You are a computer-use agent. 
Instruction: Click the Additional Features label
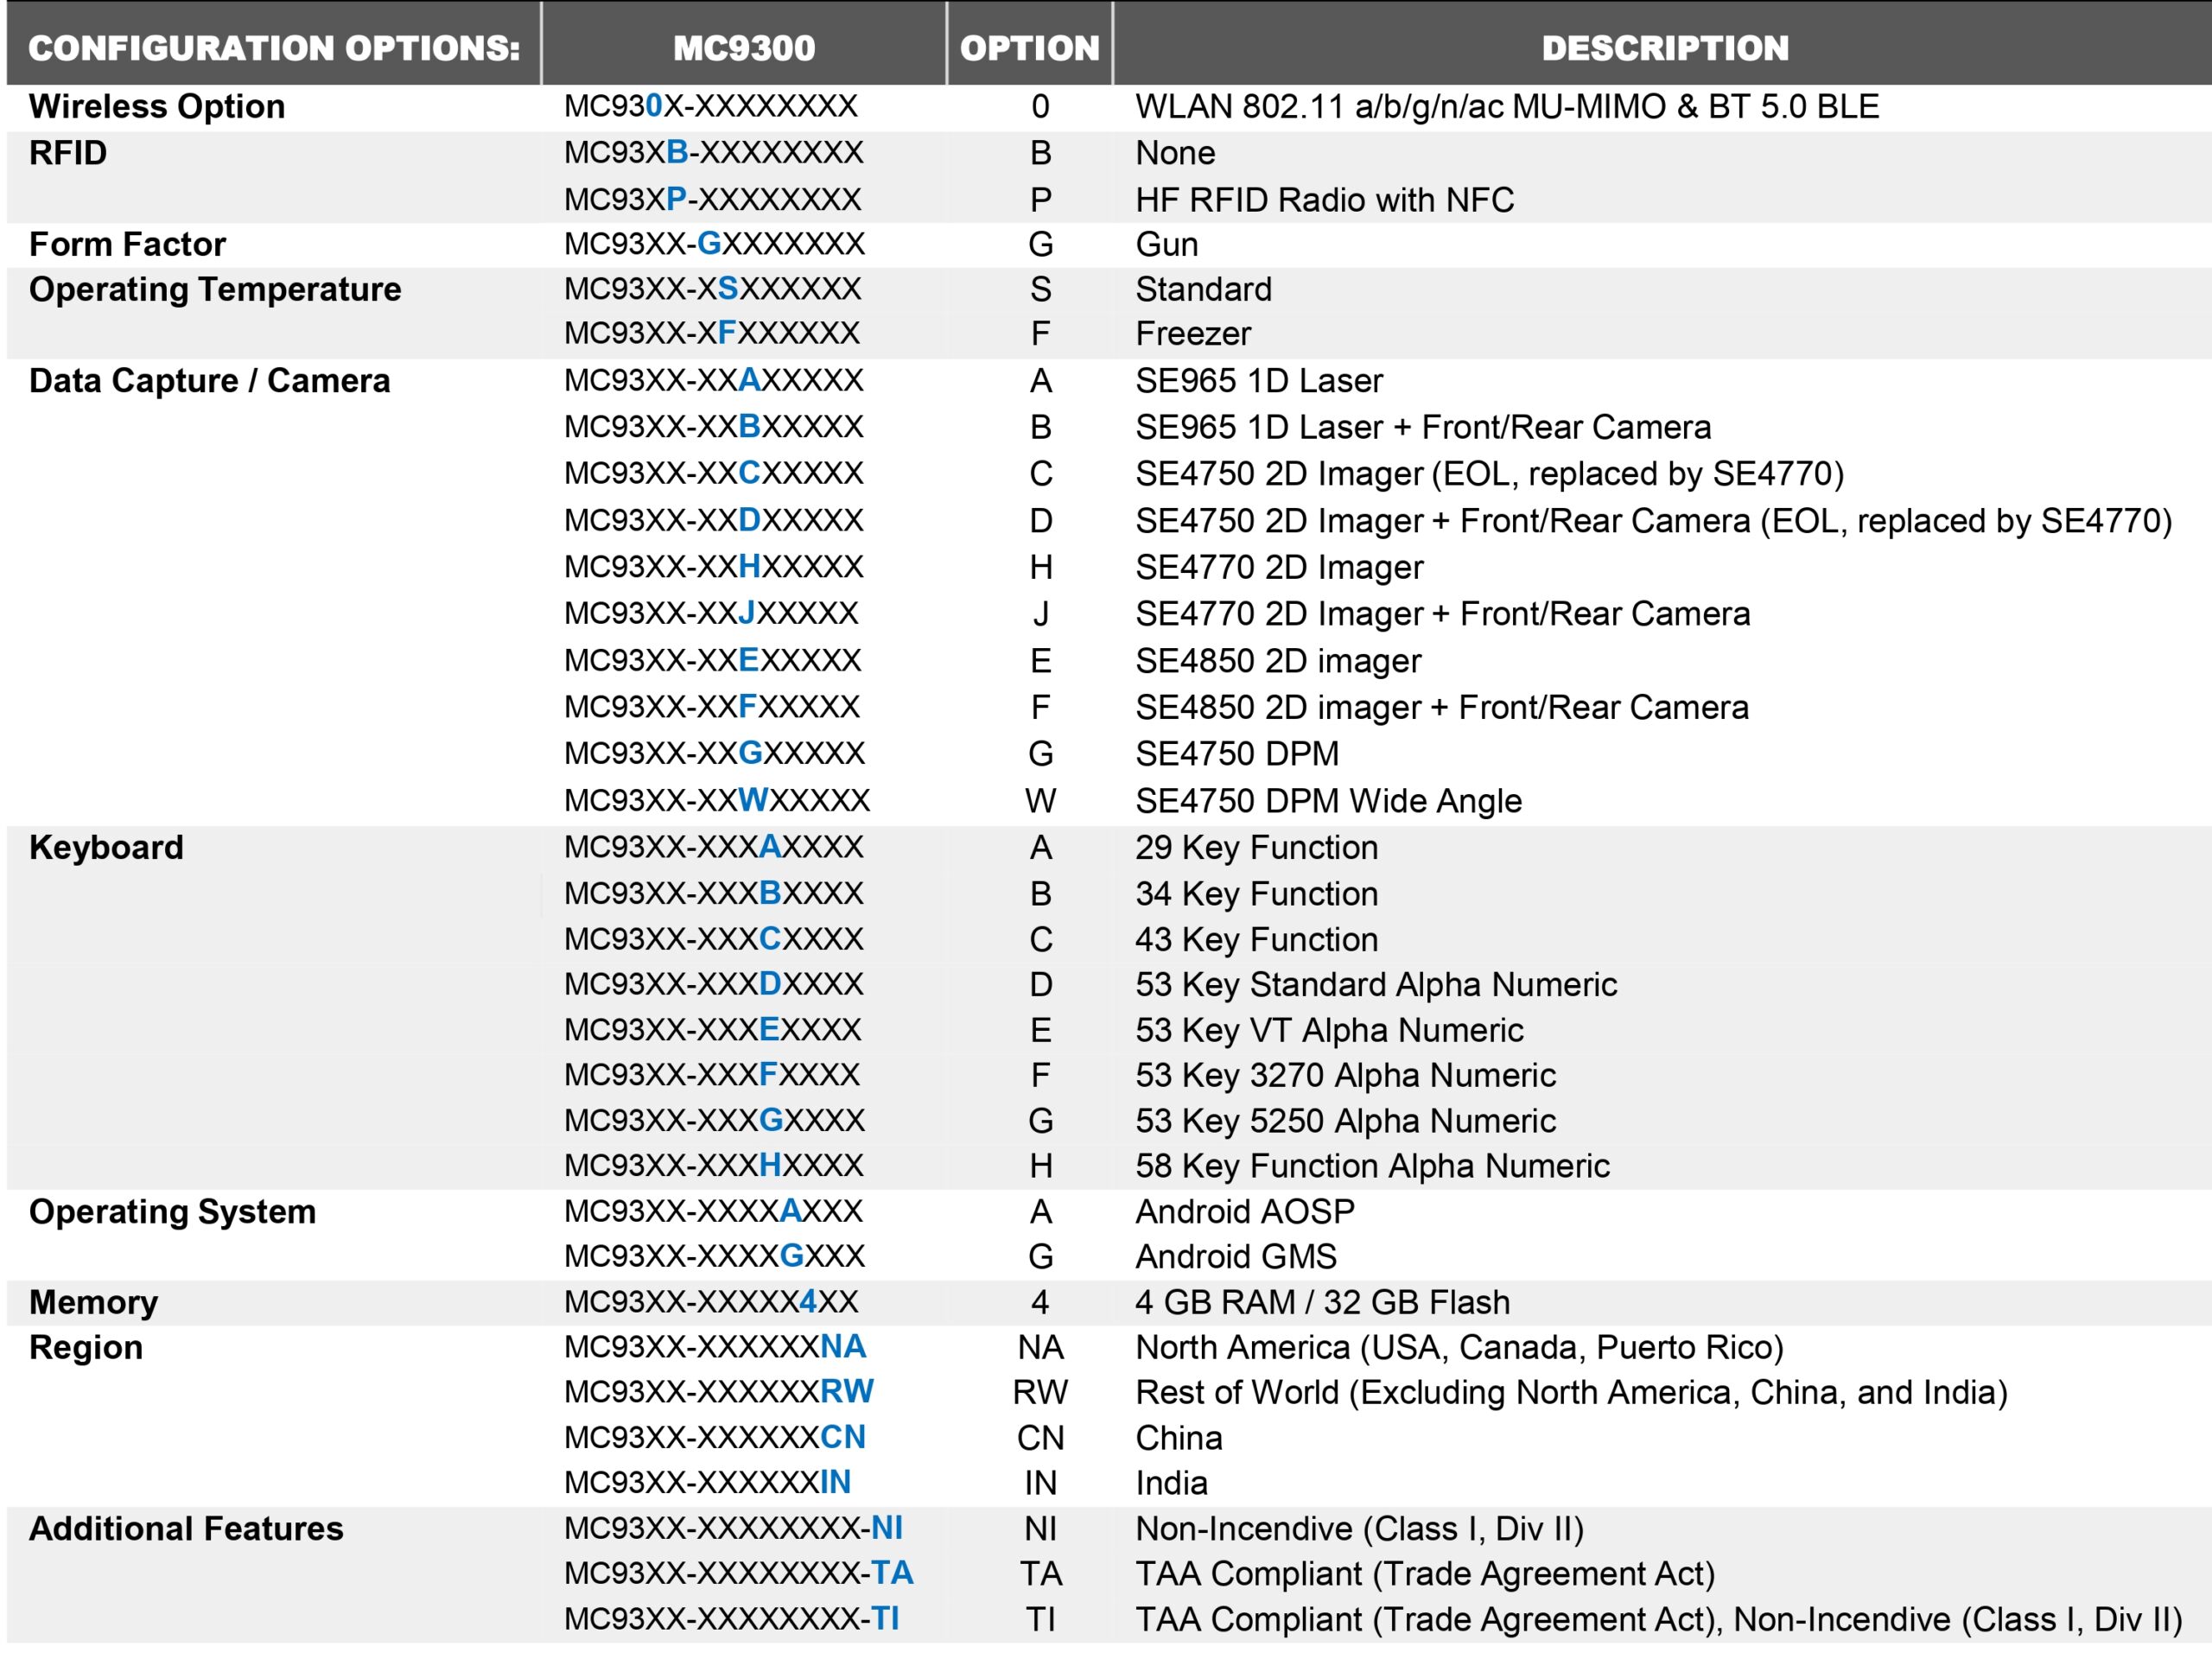tap(186, 1528)
